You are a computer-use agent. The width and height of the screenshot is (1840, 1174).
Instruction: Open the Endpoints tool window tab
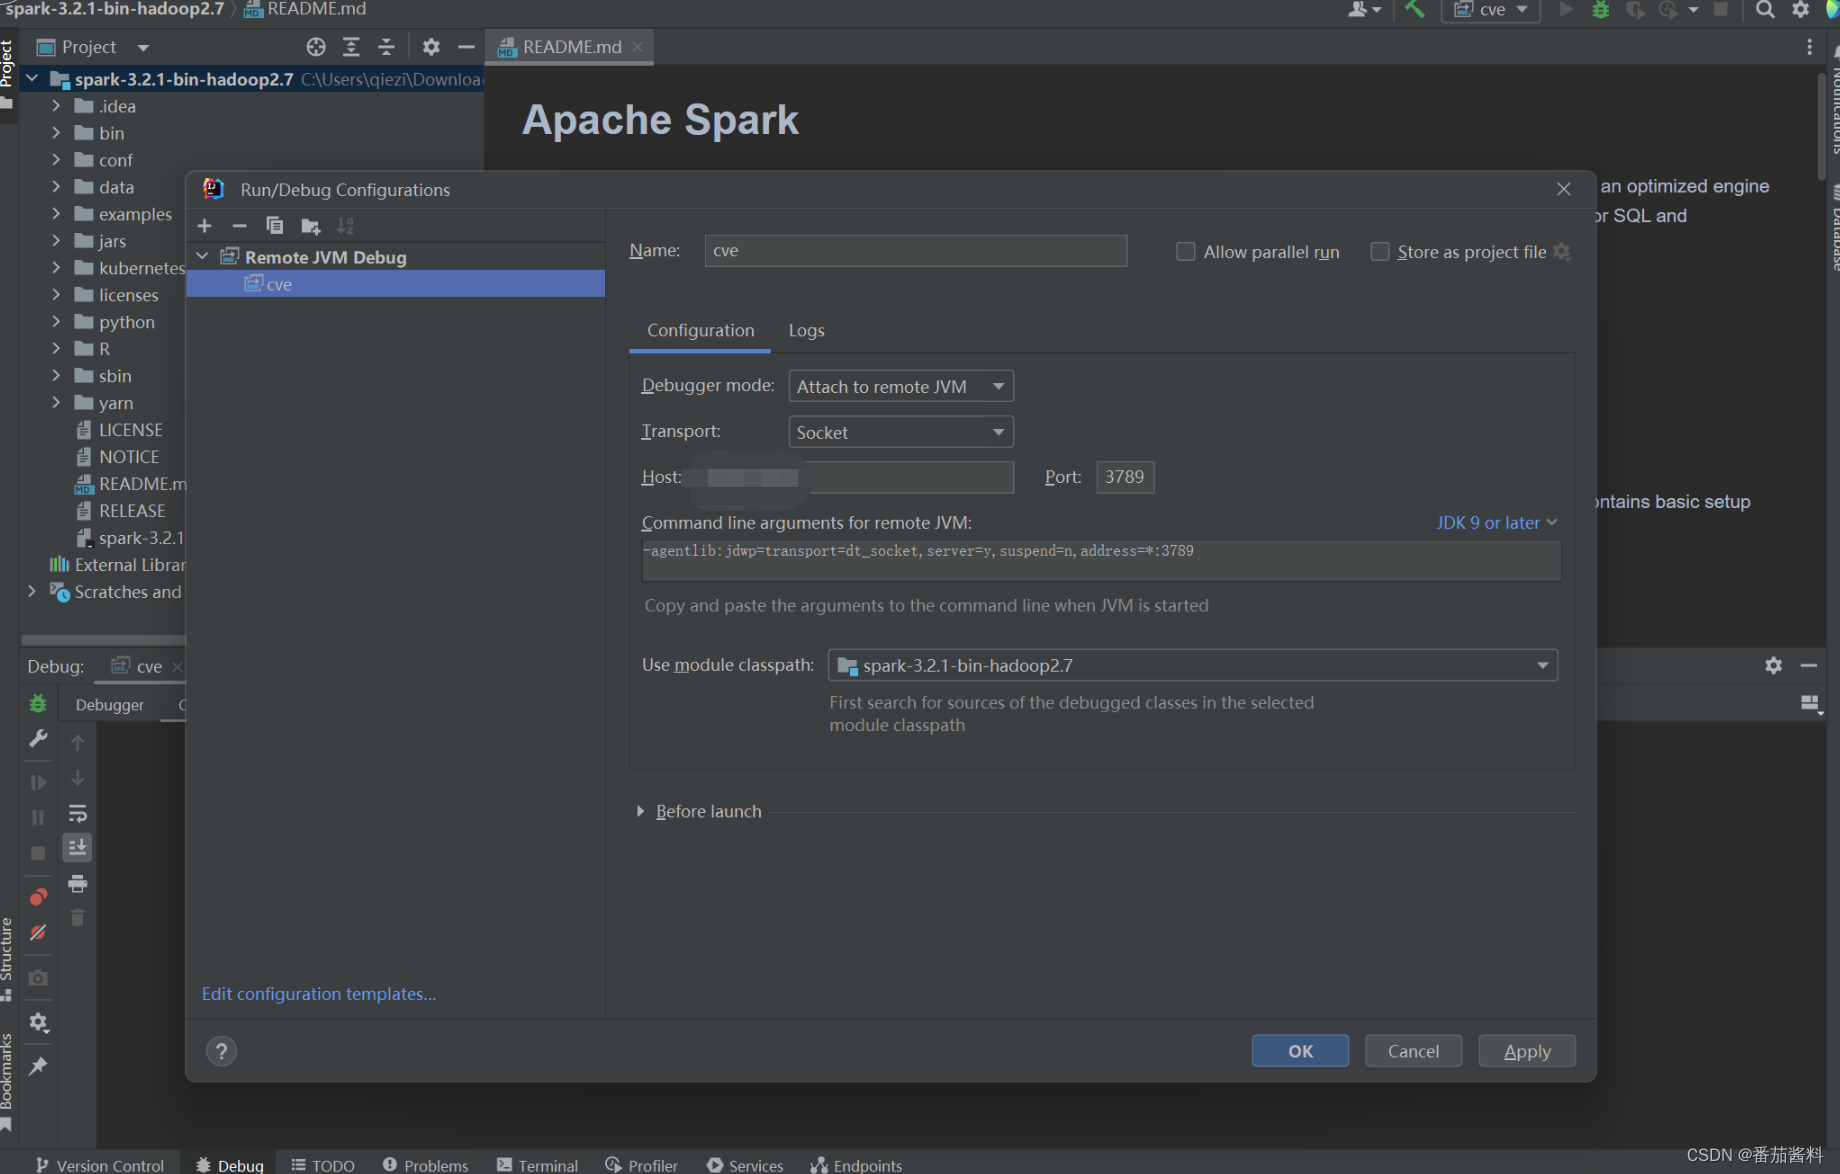(x=856, y=1165)
